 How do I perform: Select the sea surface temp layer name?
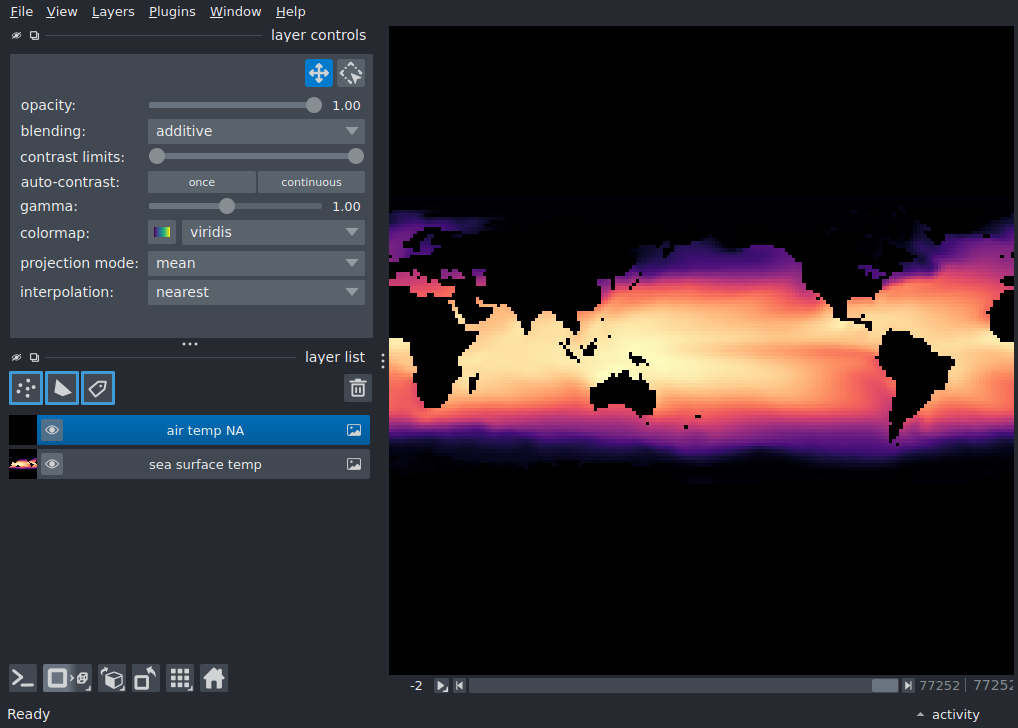pos(205,464)
